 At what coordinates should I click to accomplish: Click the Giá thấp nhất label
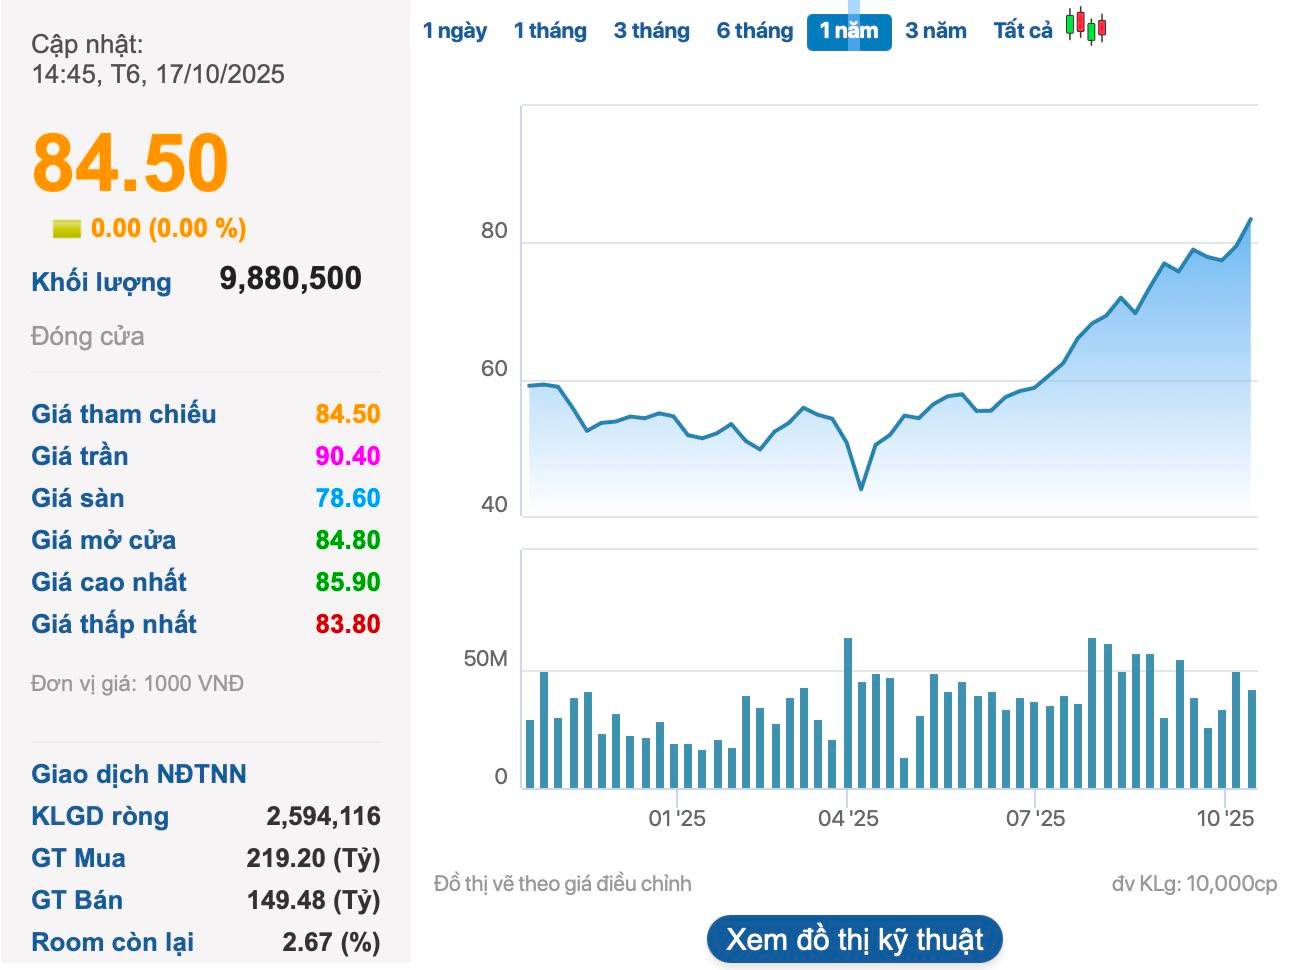click(114, 624)
